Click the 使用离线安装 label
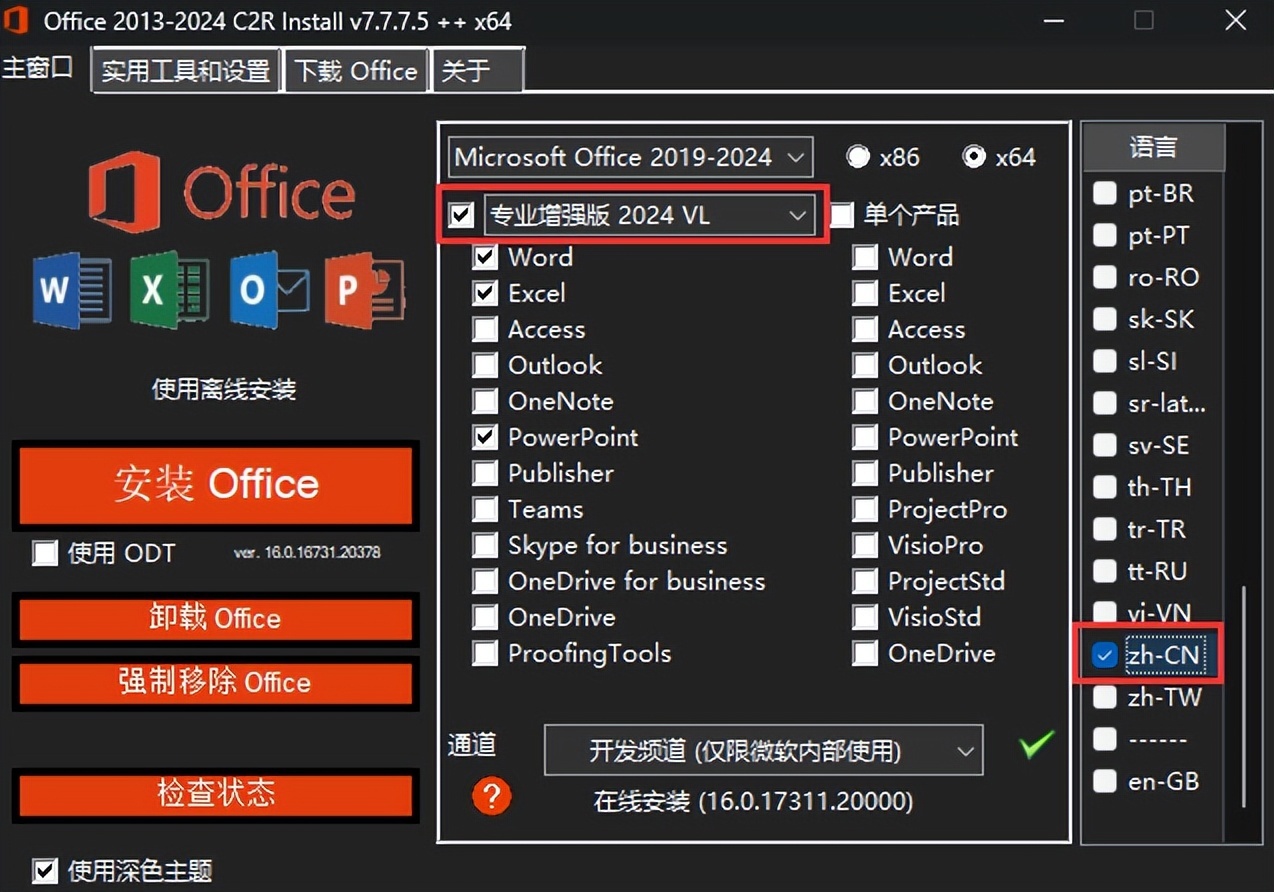The width and height of the screenshot is (1274, 892). tap(224, 389)
